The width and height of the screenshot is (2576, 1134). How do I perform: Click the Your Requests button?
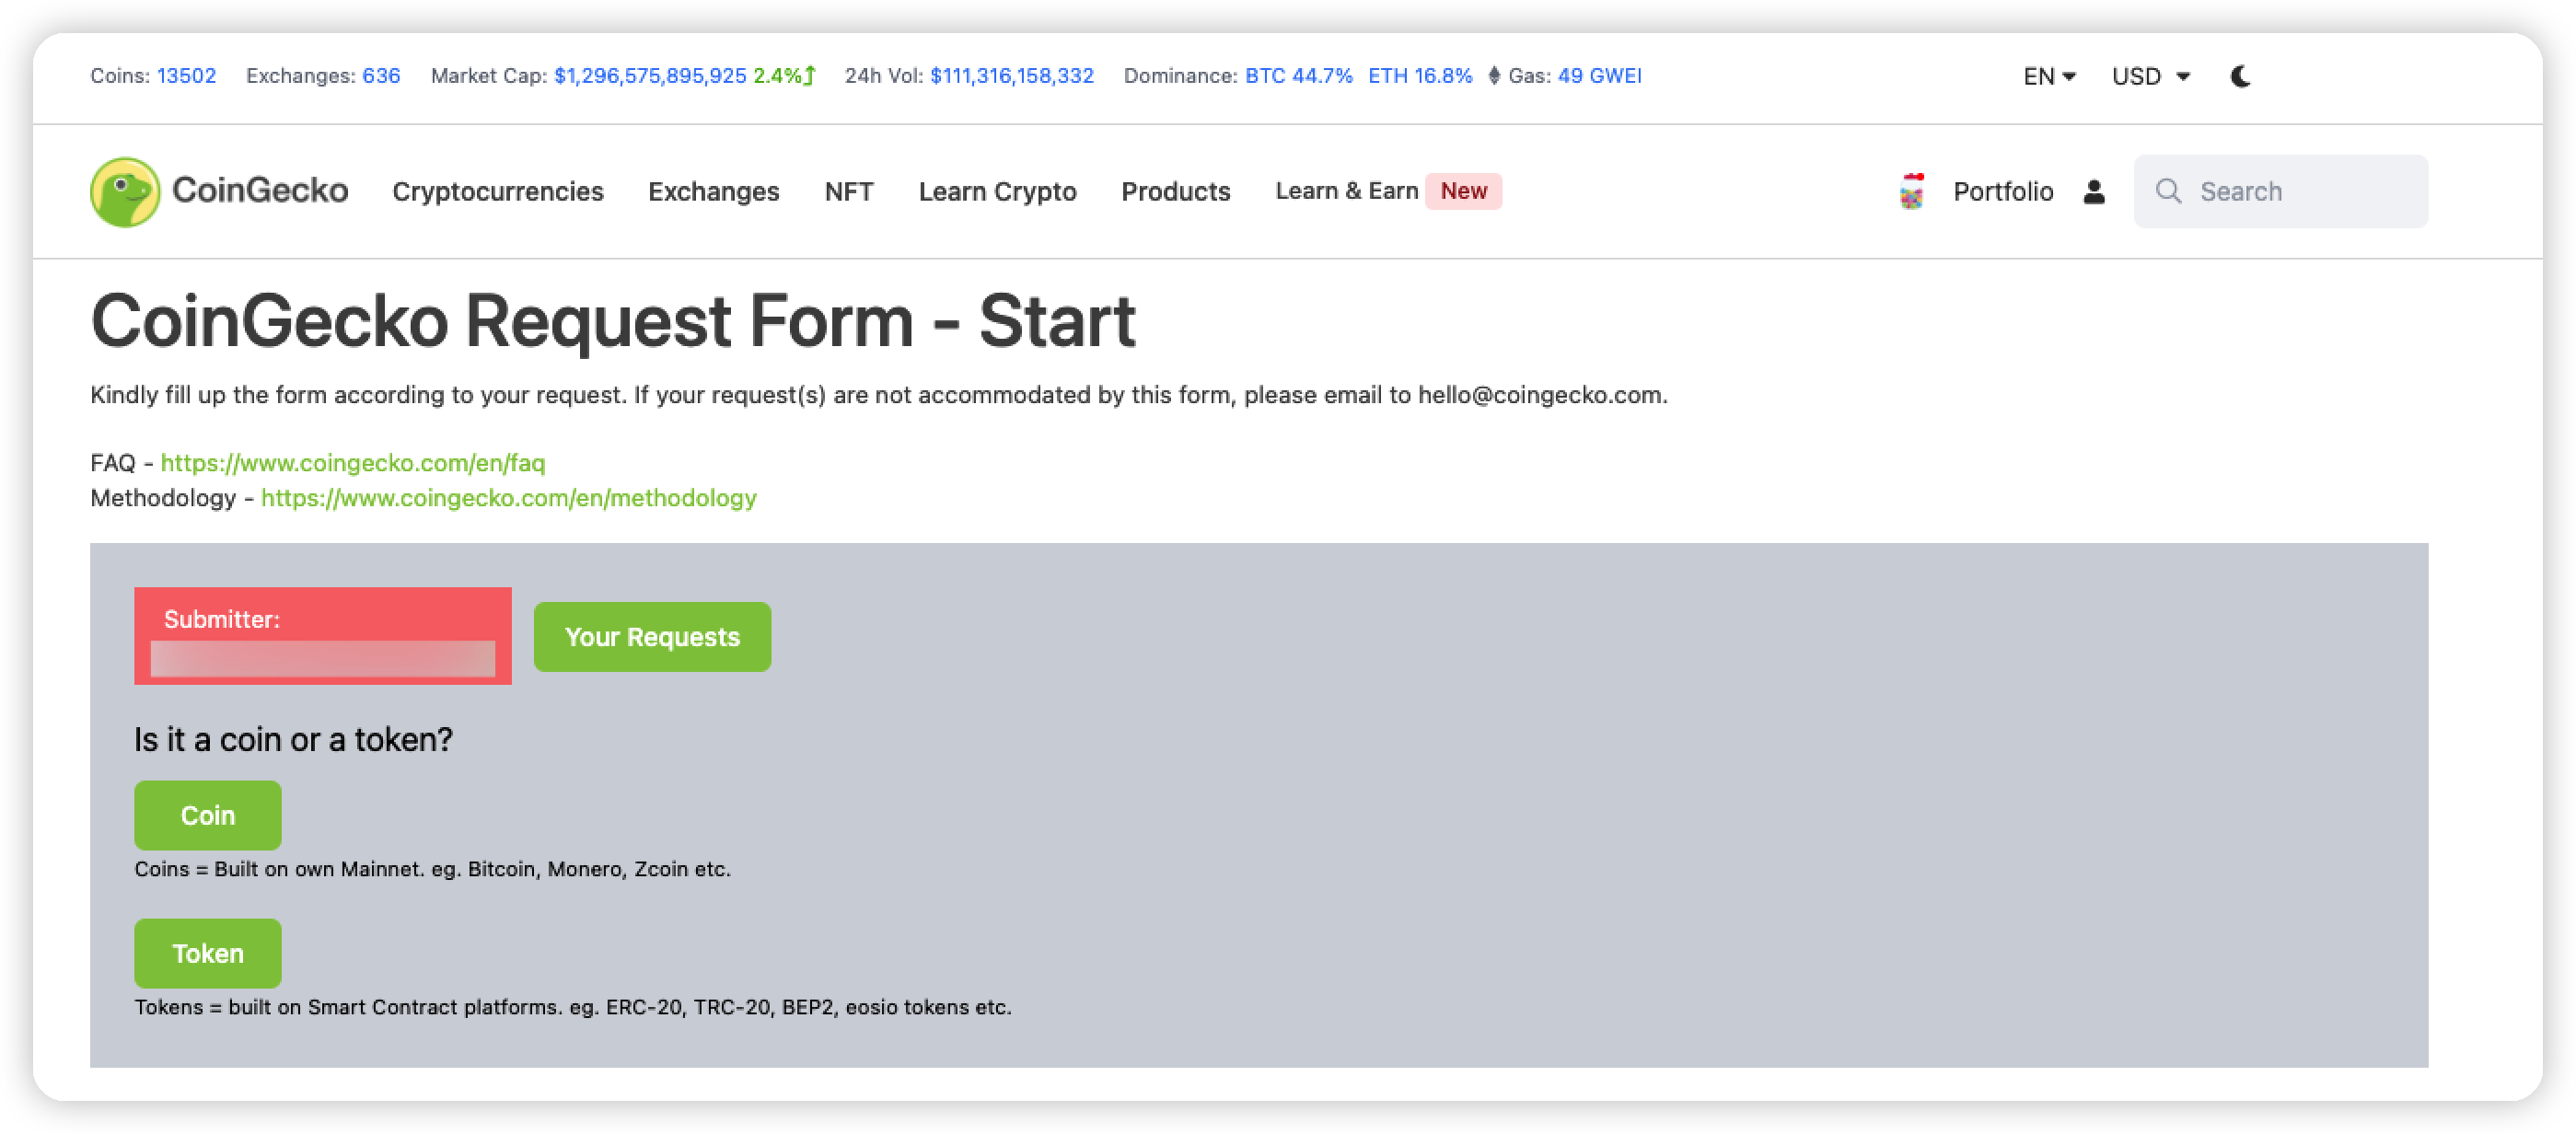(652, 636)
